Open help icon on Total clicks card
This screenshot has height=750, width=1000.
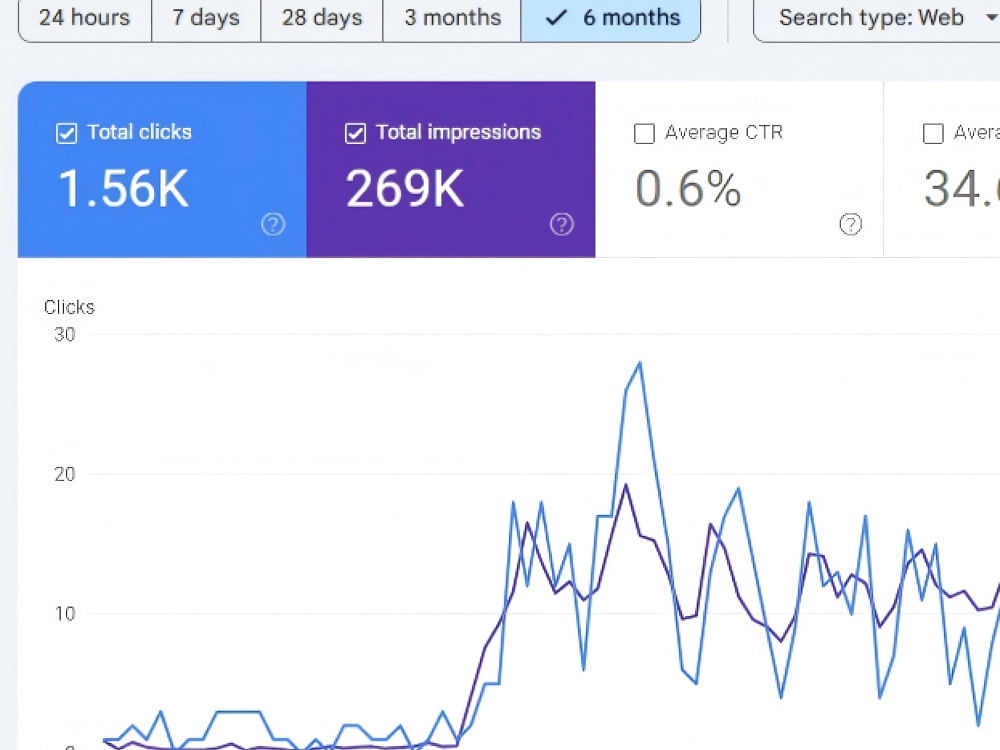tap(273, 224)
